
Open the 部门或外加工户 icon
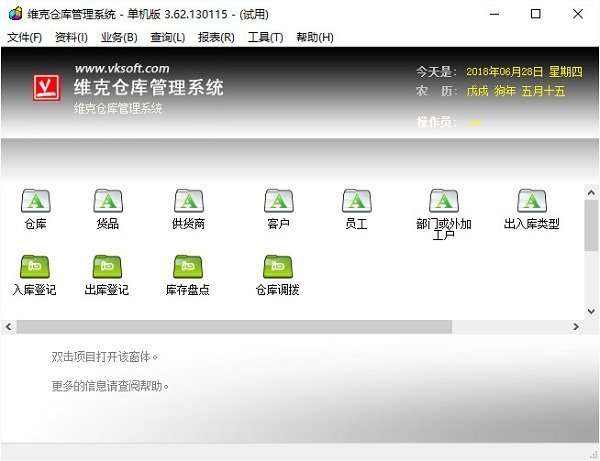[x=443, y=201]
